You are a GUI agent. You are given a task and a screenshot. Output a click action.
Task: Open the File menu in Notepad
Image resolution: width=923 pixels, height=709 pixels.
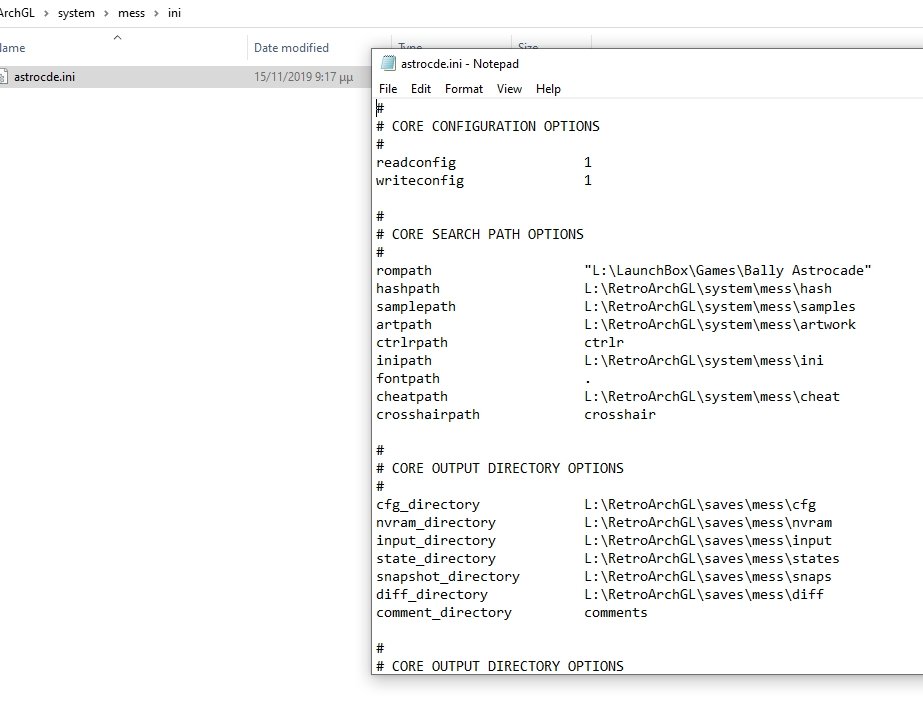pos(388,89)
